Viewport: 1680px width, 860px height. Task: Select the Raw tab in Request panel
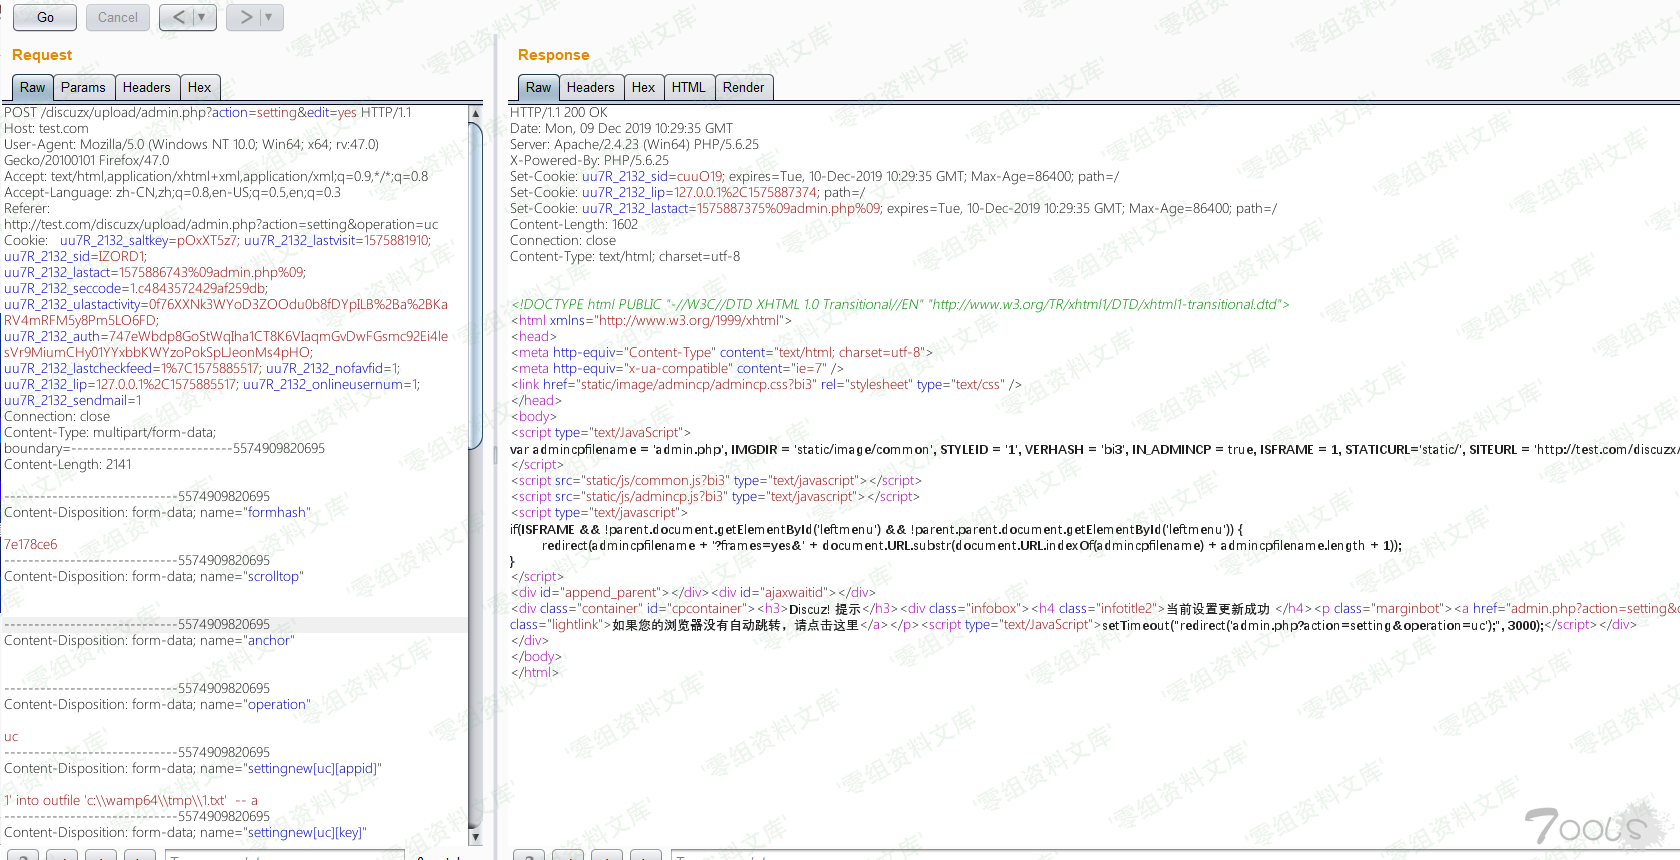pos(32,88)
